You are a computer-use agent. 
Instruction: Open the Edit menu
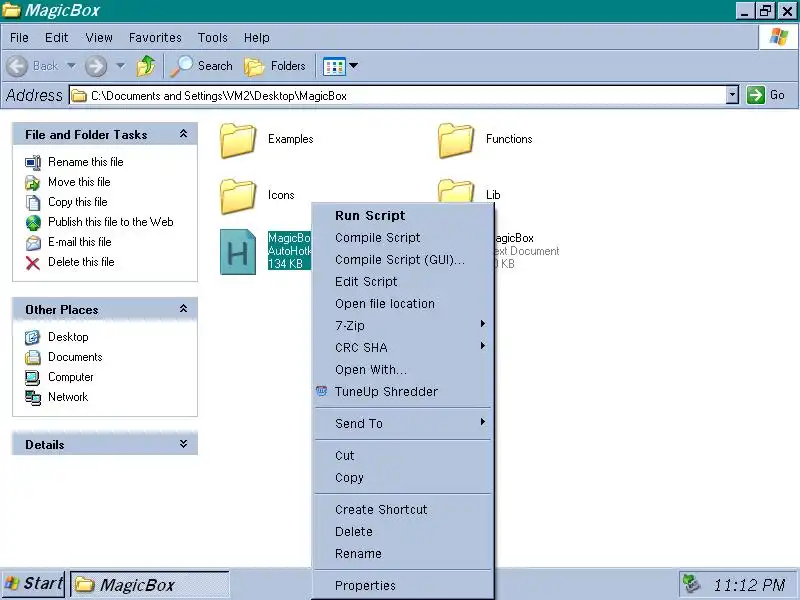[x=56, y=38]
